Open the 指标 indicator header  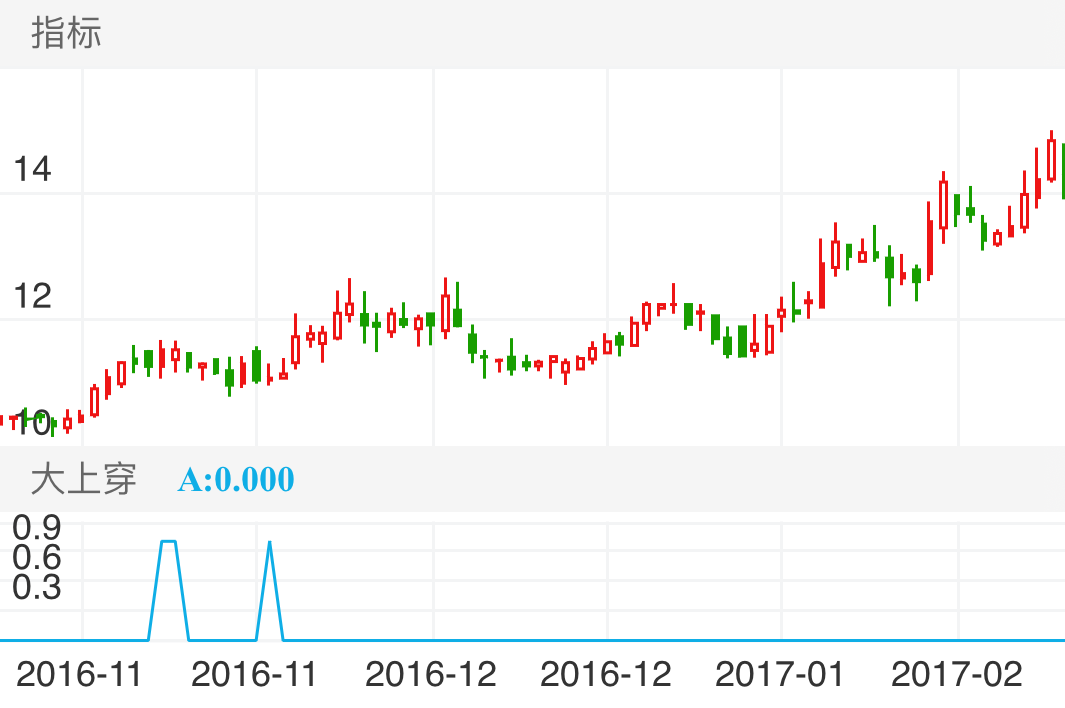(x=66, y=34)
